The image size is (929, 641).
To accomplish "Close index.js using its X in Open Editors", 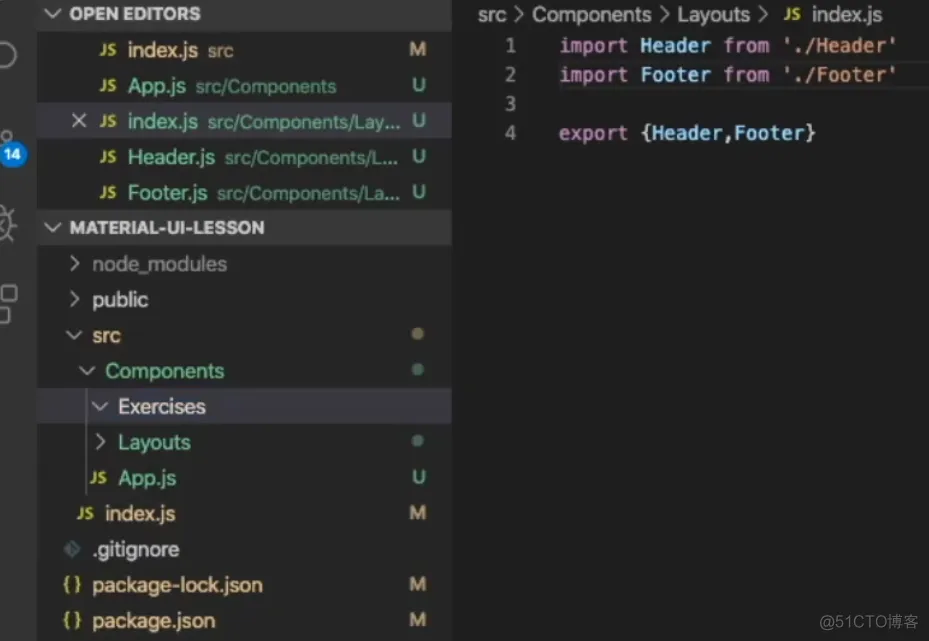I will click(x=79, y=121).
